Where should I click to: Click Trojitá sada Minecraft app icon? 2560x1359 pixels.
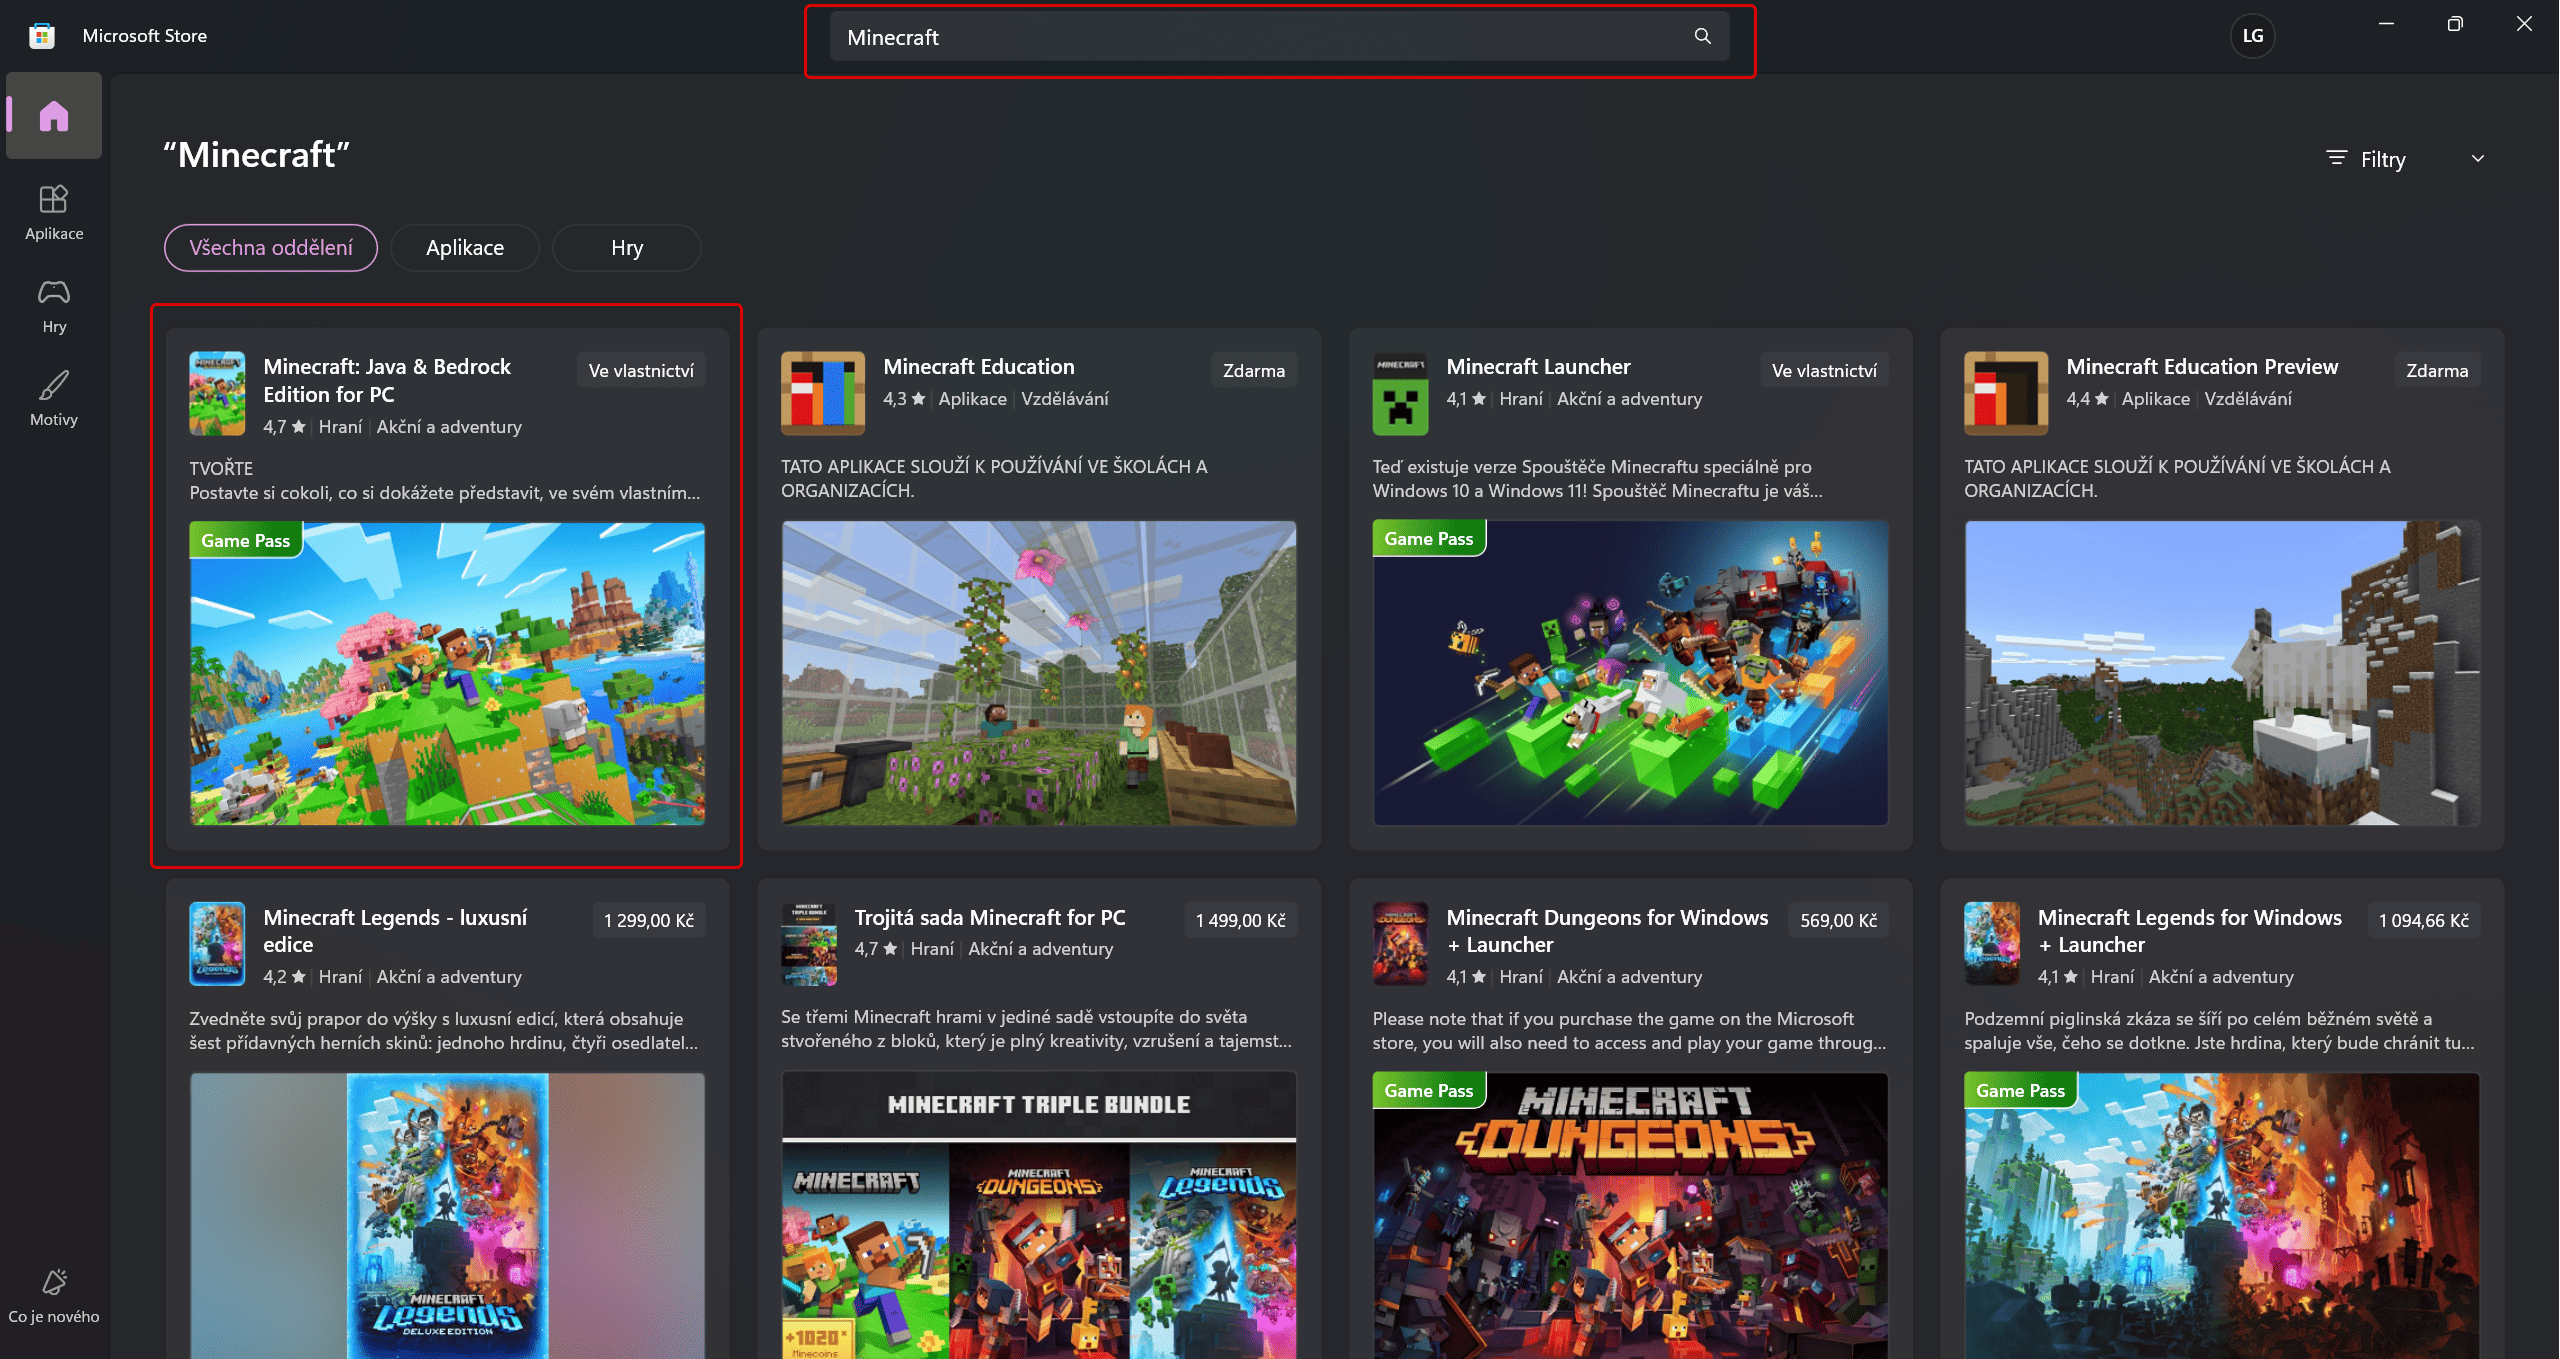click(x=809, y=944)
